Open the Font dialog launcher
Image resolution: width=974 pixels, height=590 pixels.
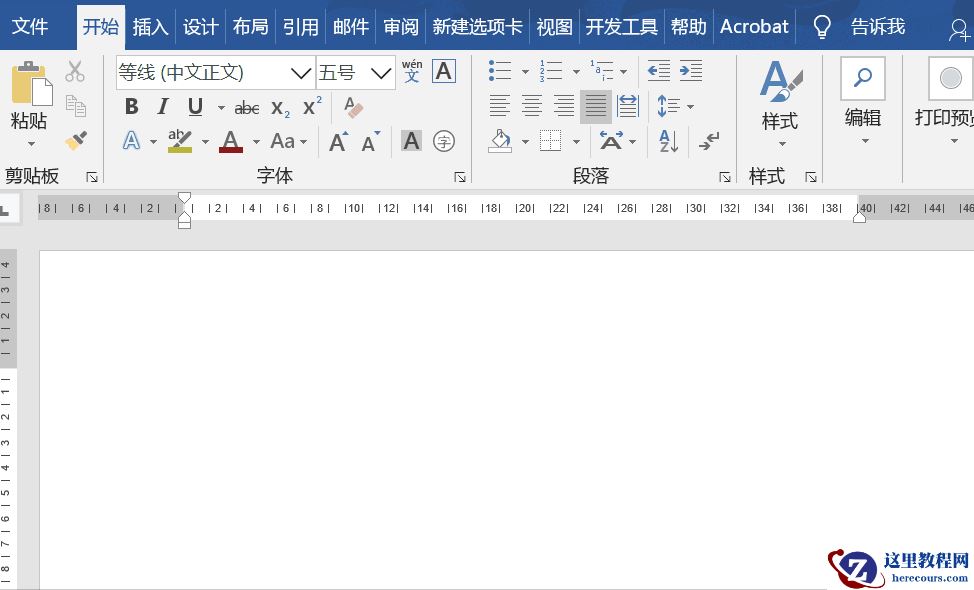pyautogui.click(x=460, y=178)
